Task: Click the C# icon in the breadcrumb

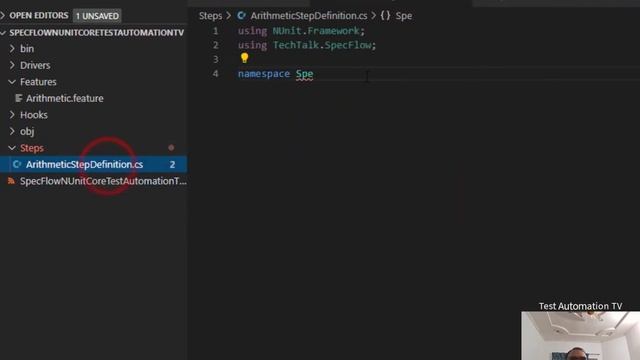Action: click(242, 16)
